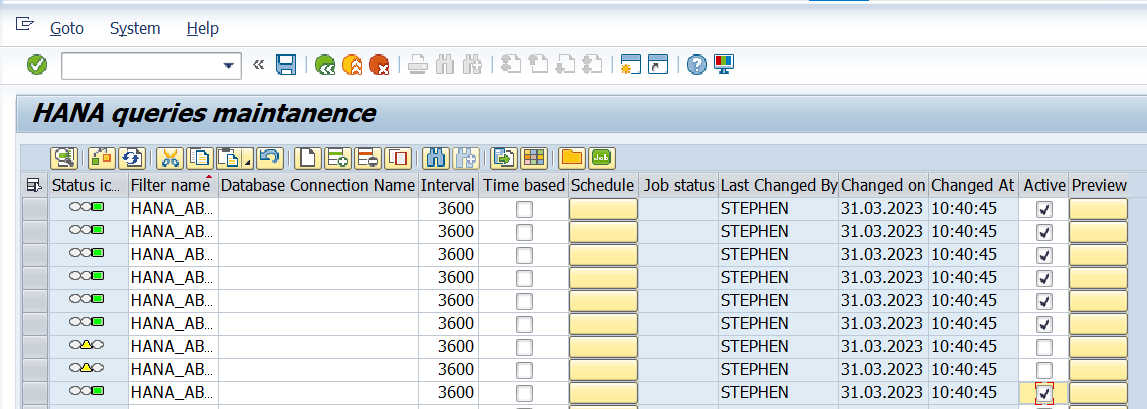Click the red Cancel icon
Screen dimensions: 1147x409
pos(379,65)
